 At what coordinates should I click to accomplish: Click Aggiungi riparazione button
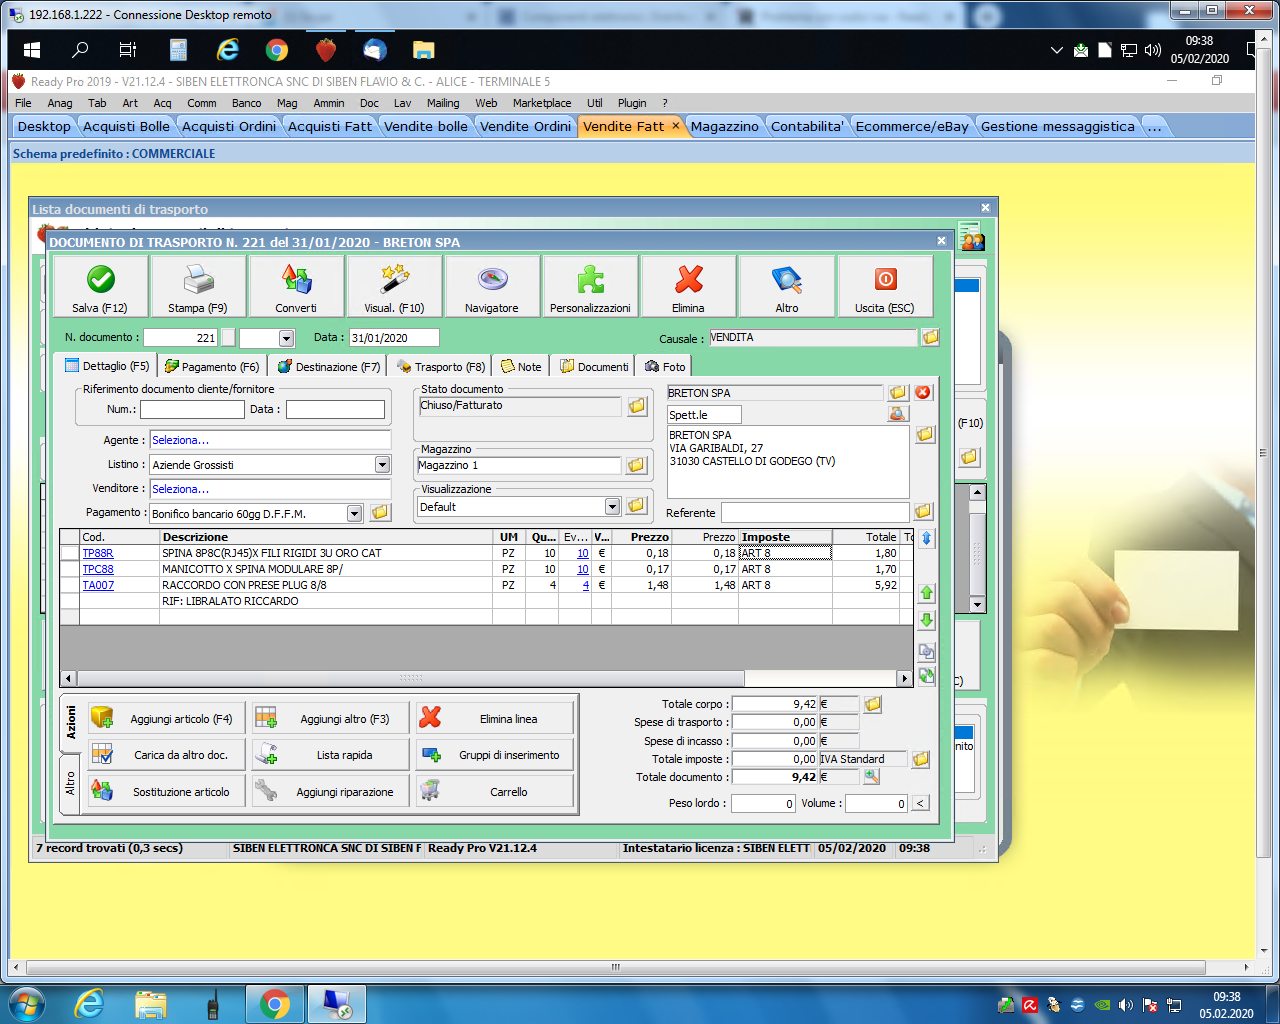(x=329, y=792)
